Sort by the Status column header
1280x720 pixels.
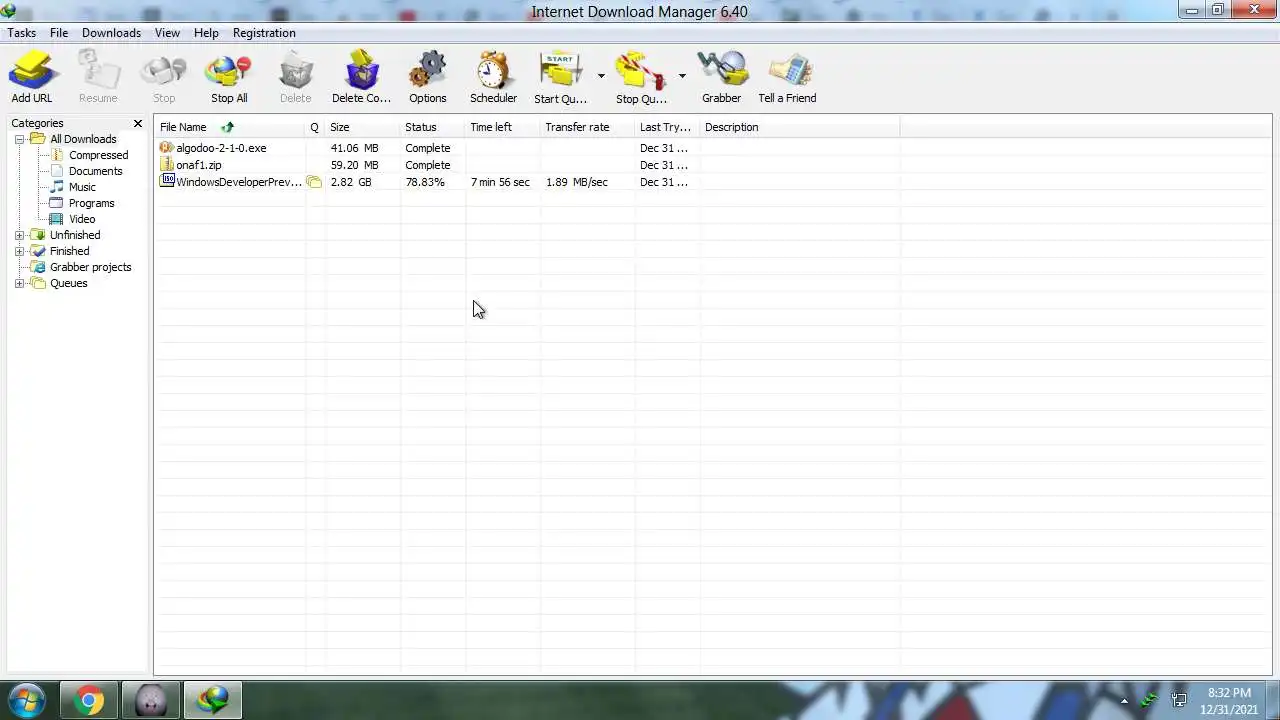433,127
